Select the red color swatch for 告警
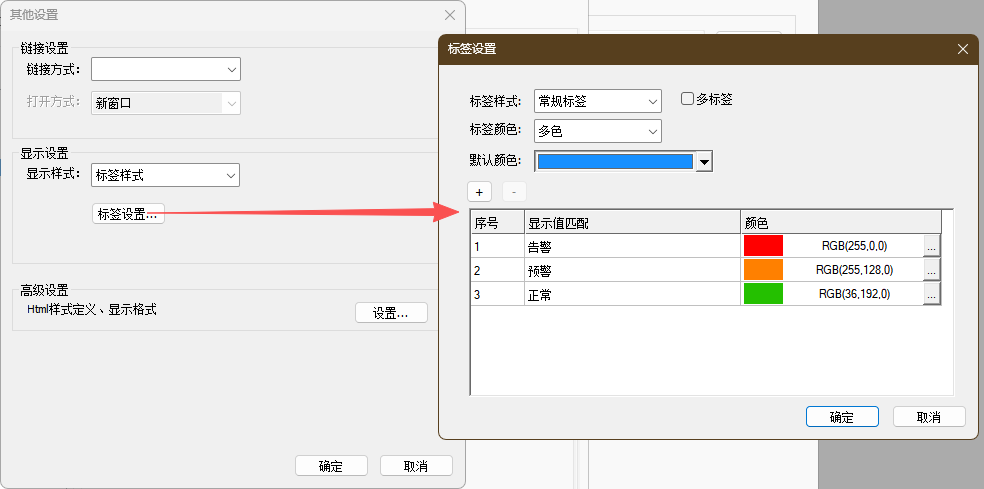The image size is (984, 489). click(x=763, y=245)
